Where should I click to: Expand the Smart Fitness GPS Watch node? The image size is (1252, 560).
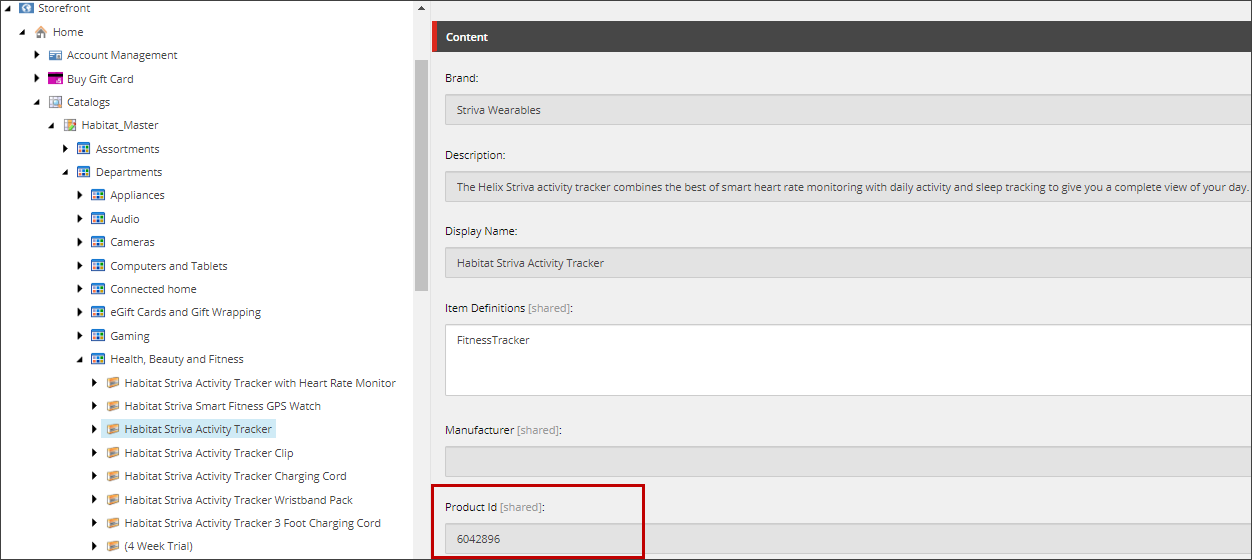pyautogui.click(x=95, y=406)
